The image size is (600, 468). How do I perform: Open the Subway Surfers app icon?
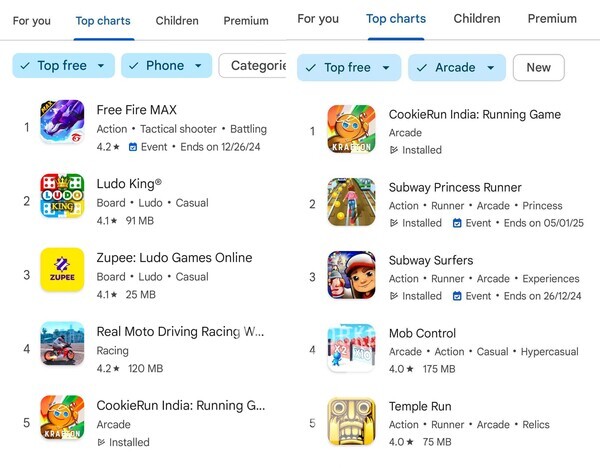tap(352, 276)
